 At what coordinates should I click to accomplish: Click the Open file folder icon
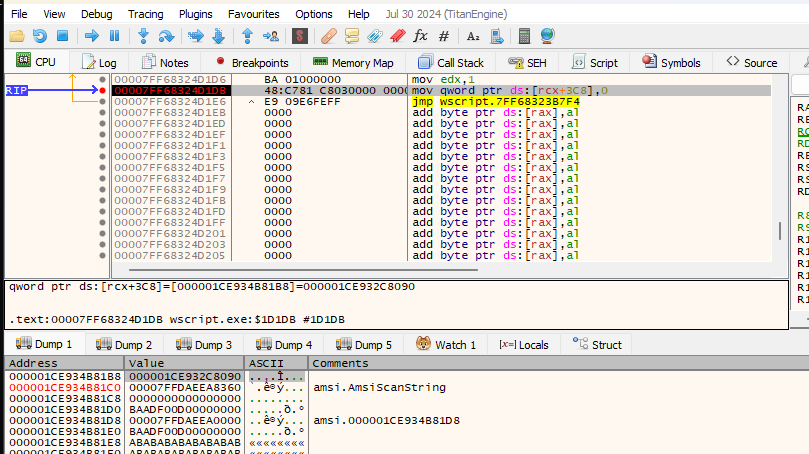coord(17,36)
